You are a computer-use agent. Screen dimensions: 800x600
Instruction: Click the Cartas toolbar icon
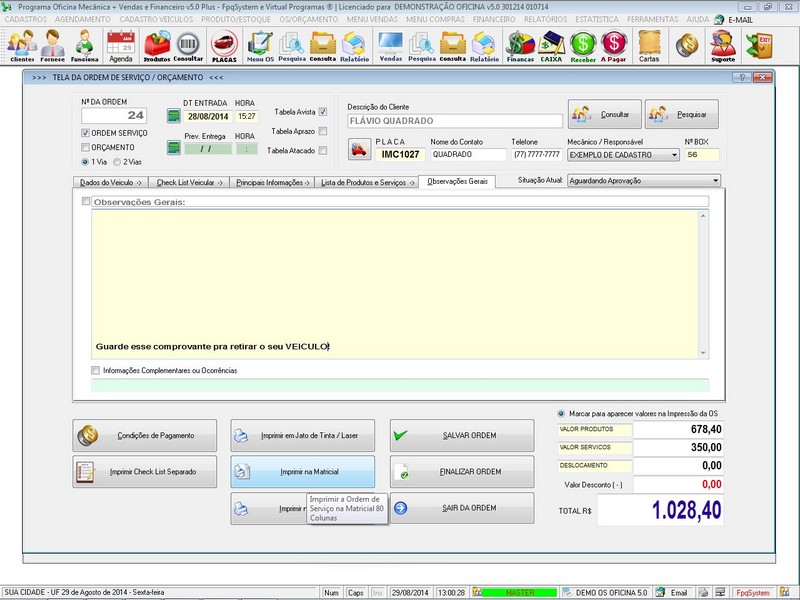click(649, 45)
